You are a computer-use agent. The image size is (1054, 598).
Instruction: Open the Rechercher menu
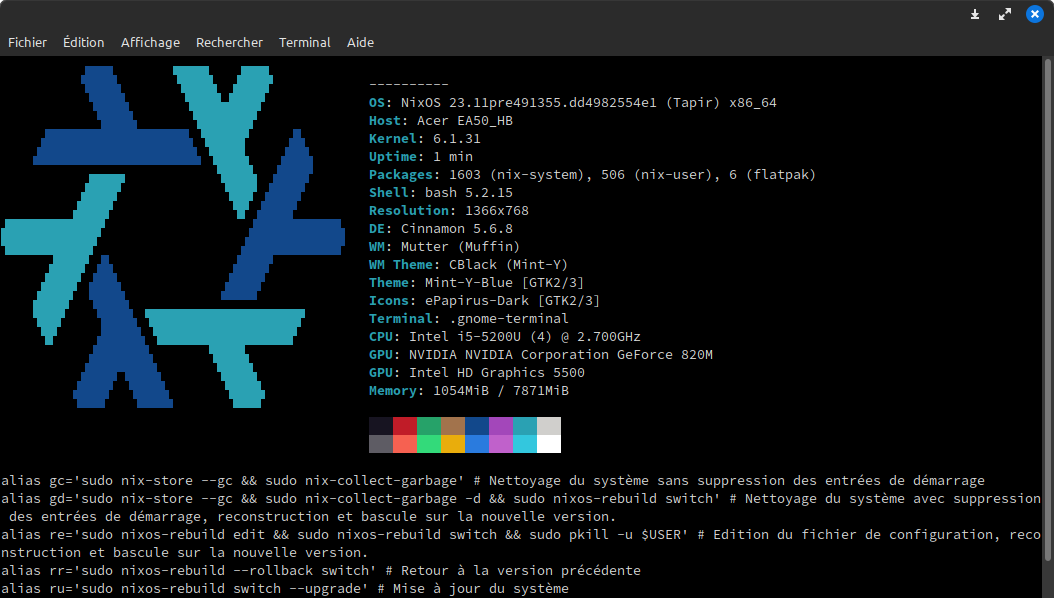click(229, 42)
